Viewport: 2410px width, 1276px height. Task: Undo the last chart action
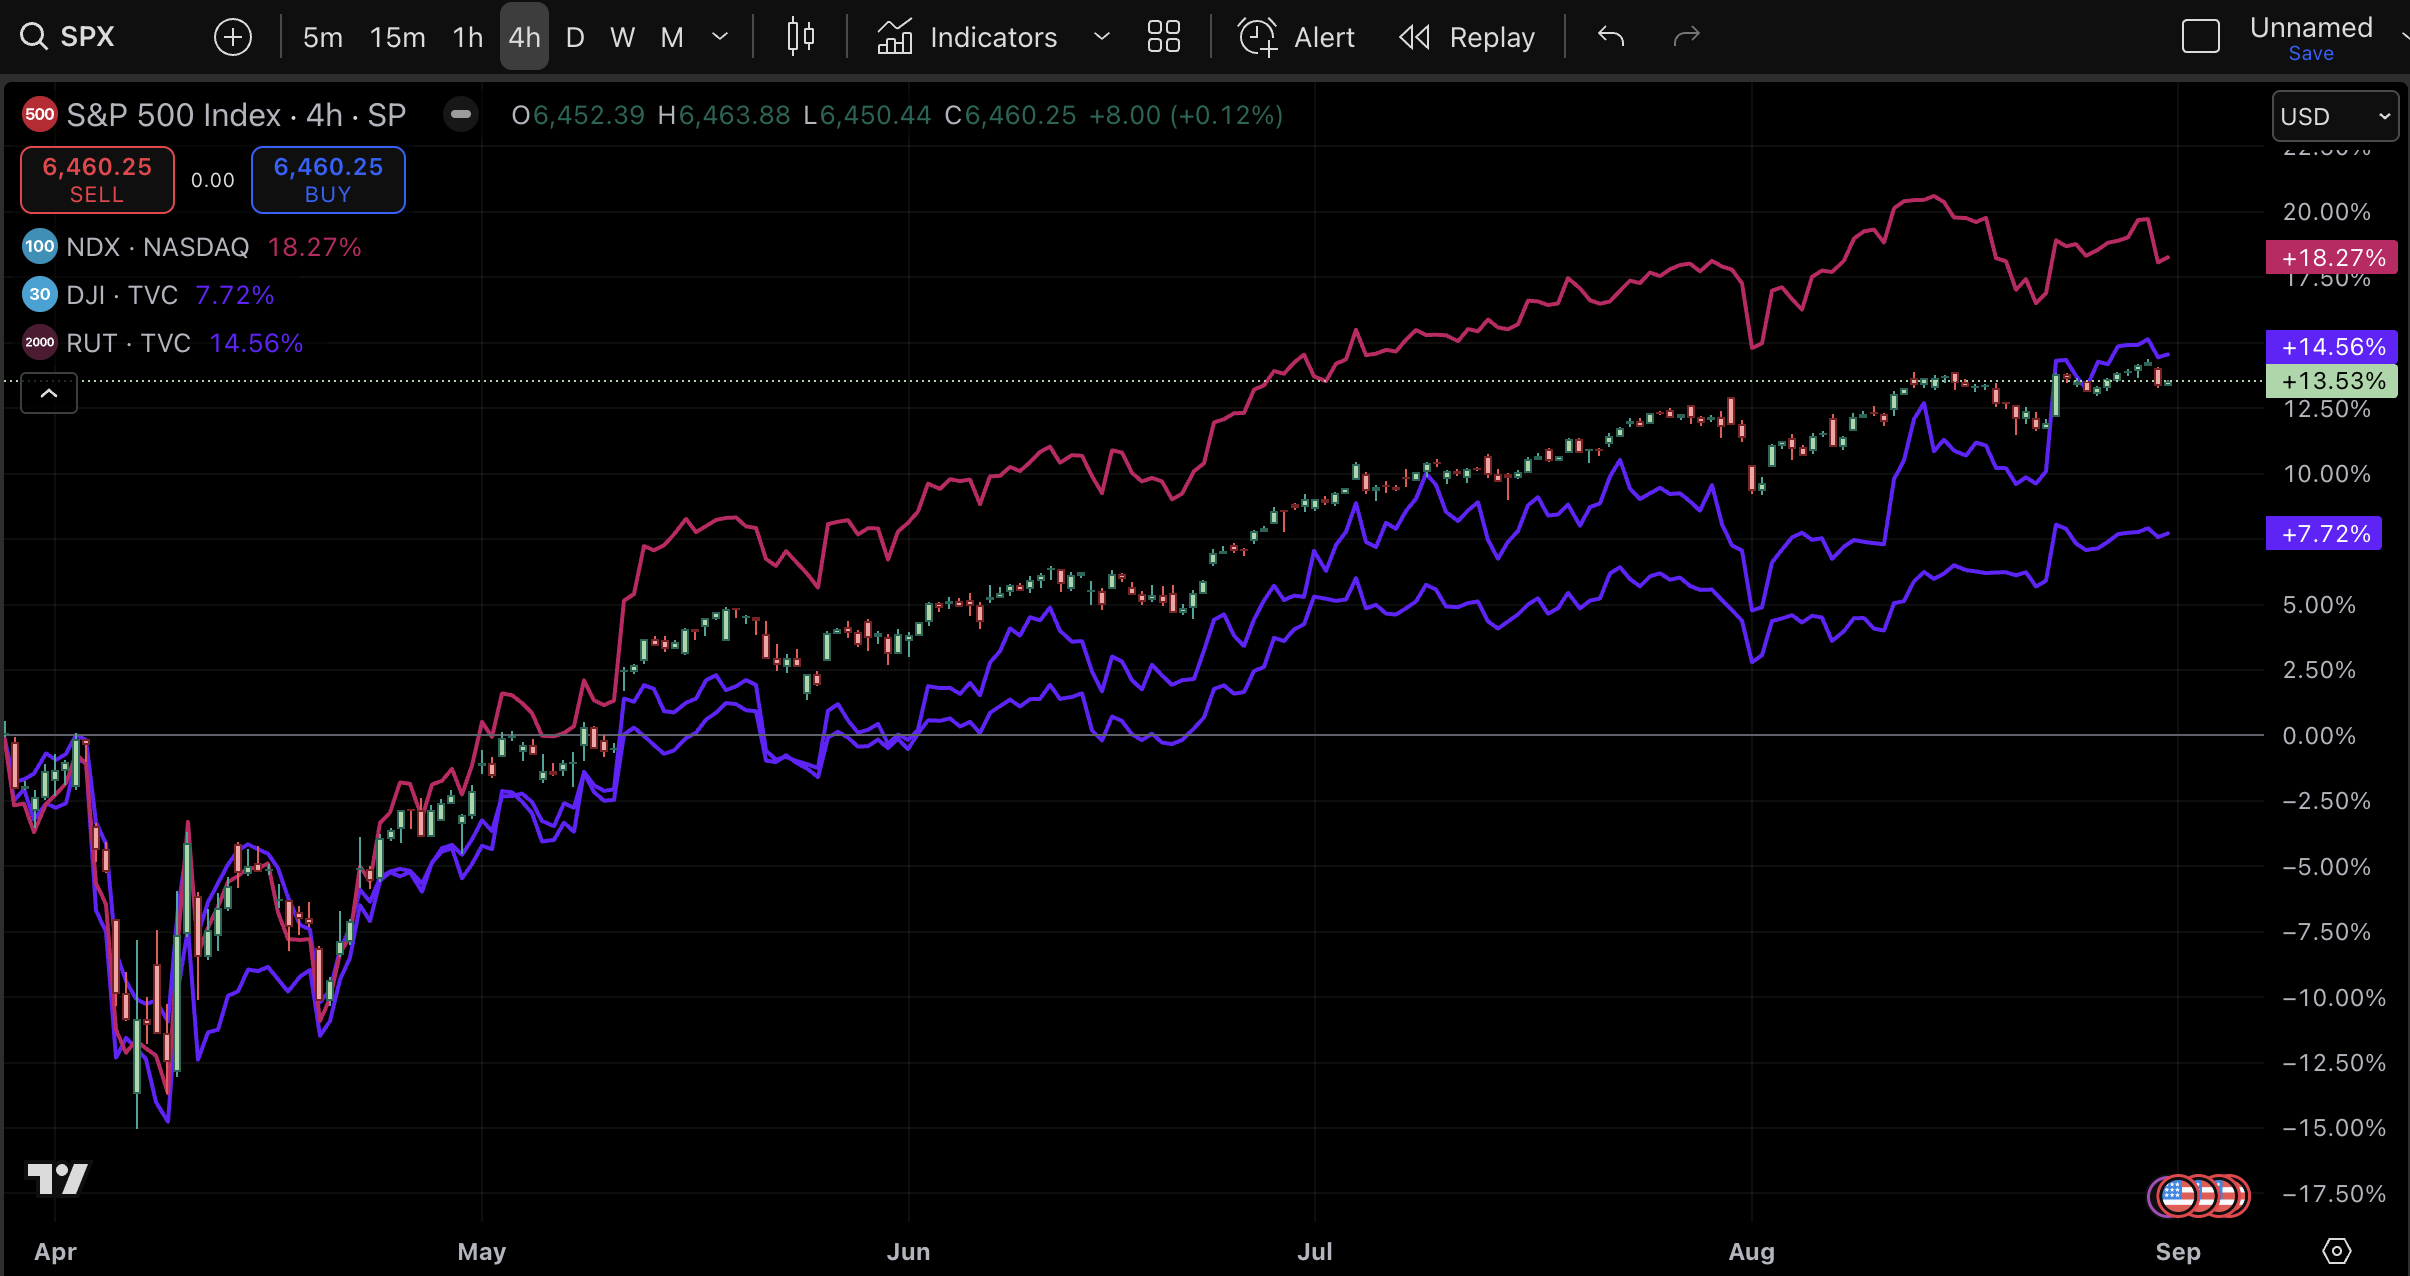[1611, 37]
